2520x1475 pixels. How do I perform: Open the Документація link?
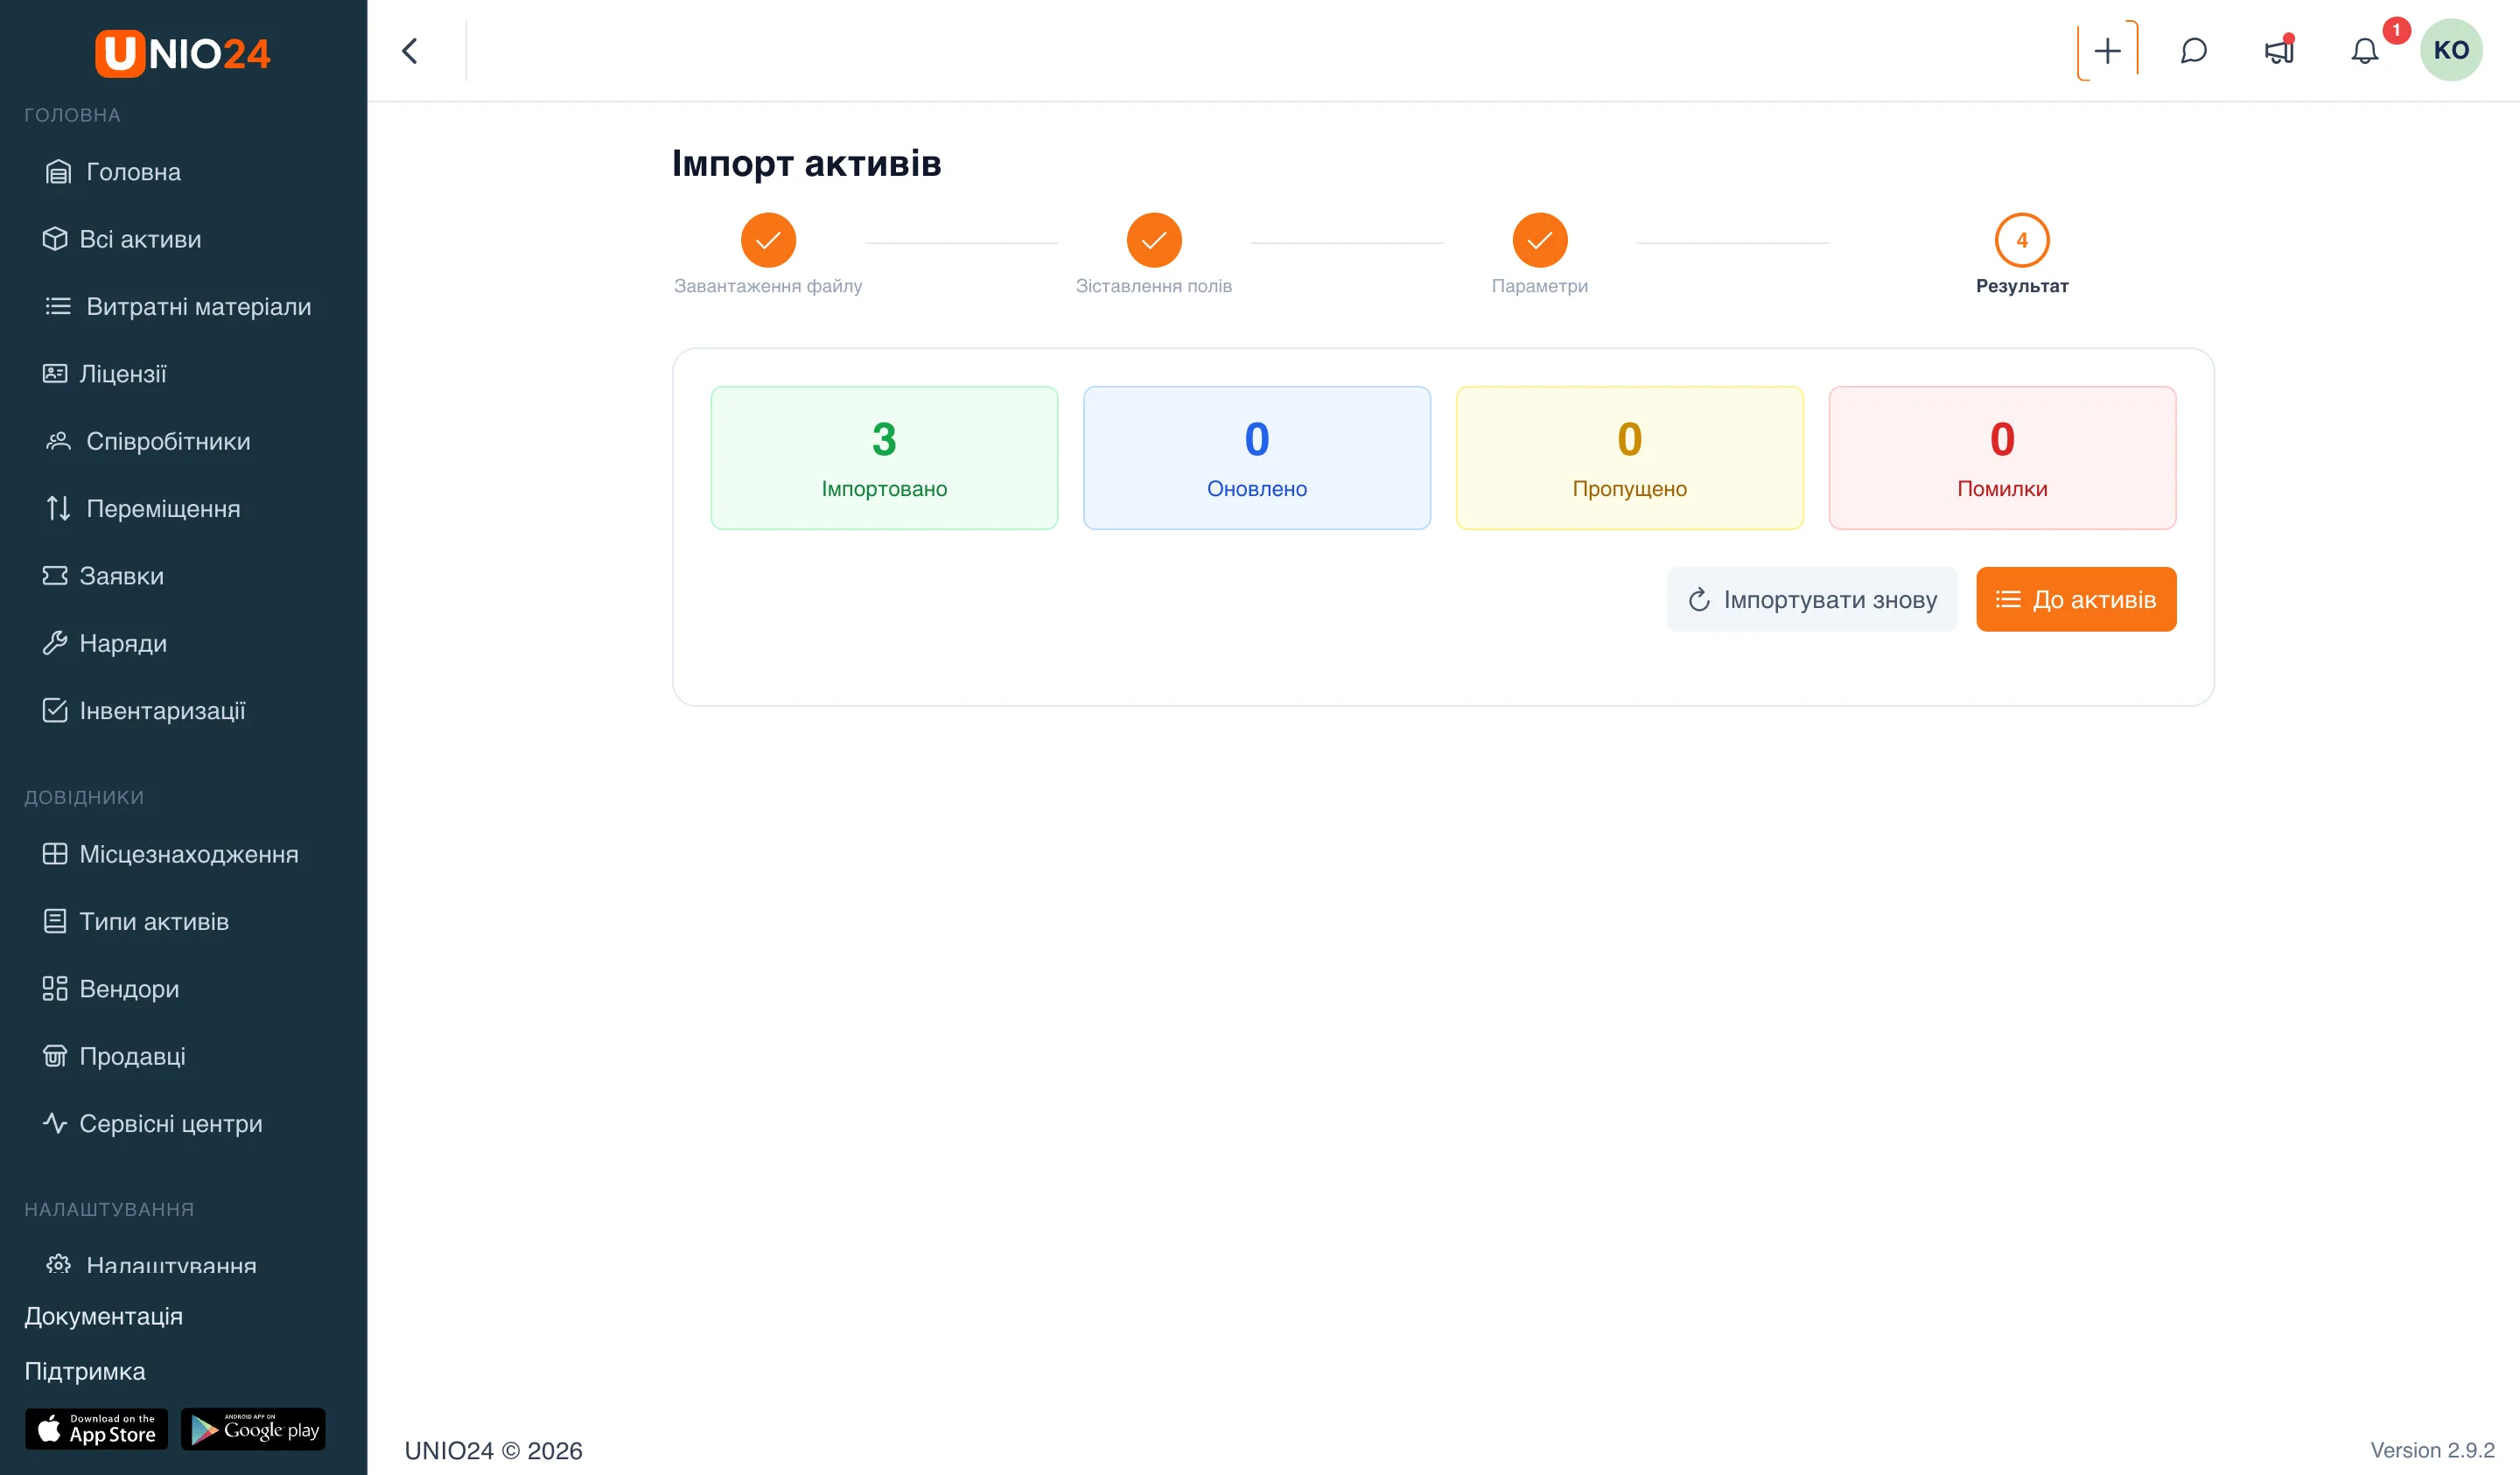click(104, 1316)
